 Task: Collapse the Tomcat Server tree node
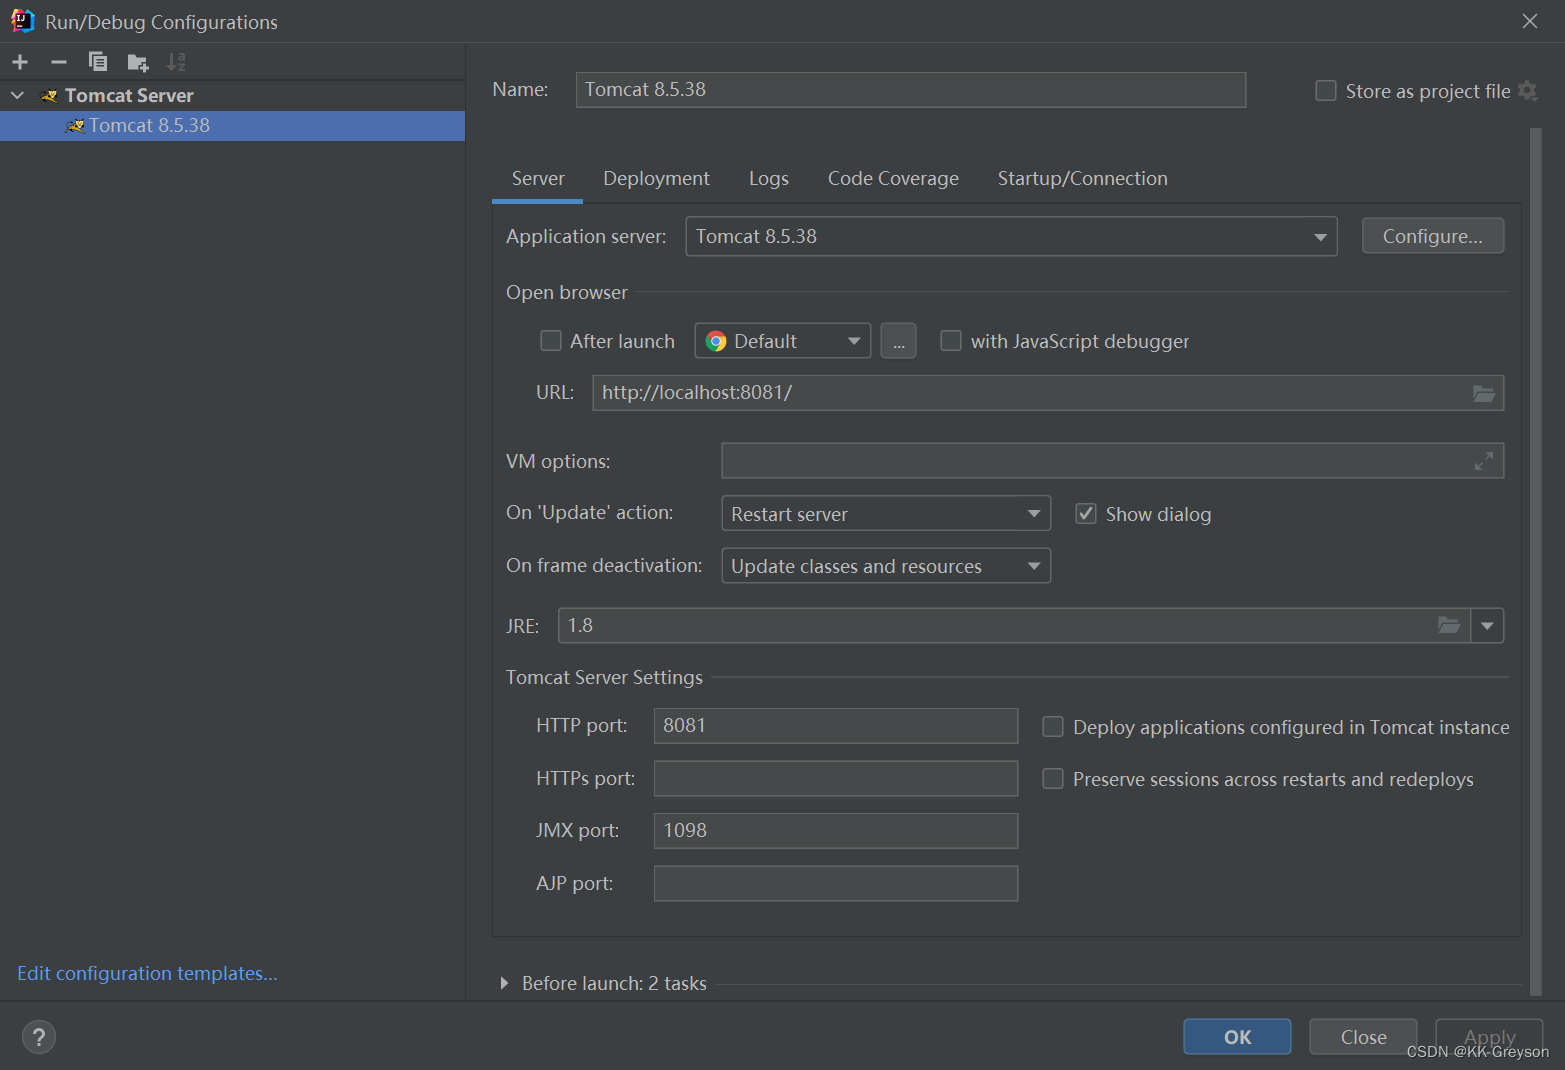[18, 95]
